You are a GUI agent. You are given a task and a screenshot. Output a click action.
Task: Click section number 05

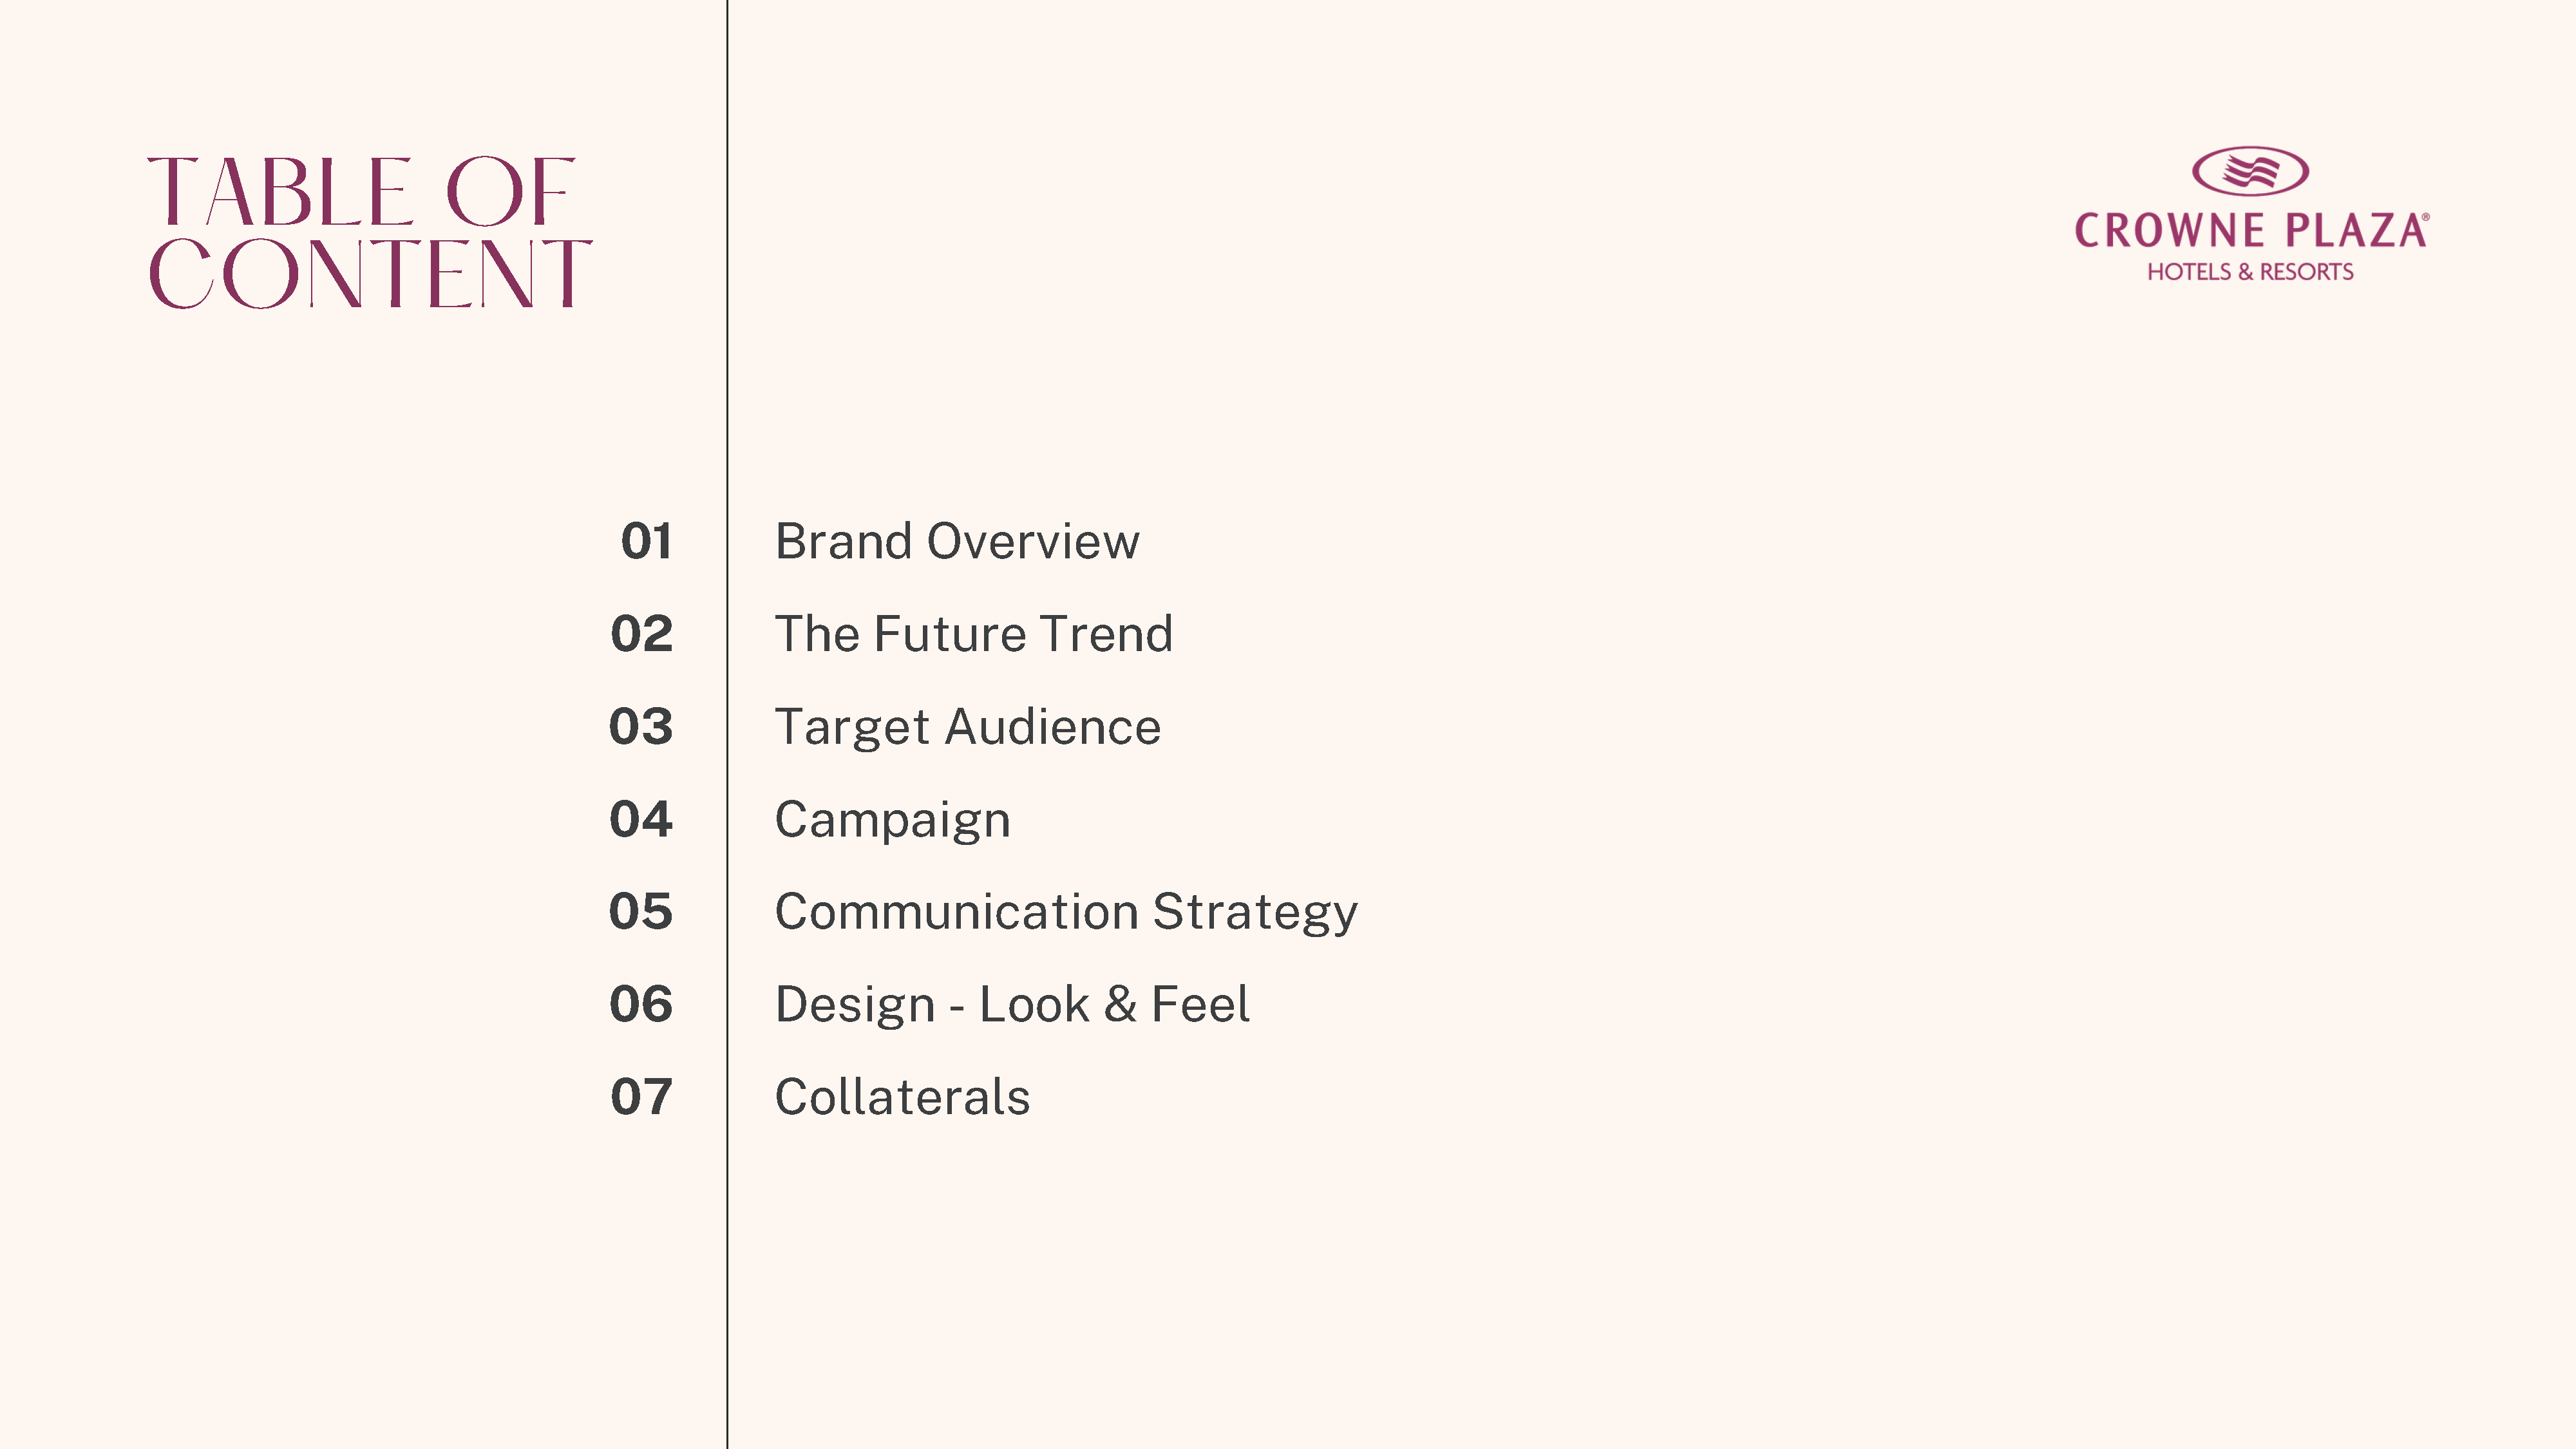pyautogui.click(x=641, y=912)
